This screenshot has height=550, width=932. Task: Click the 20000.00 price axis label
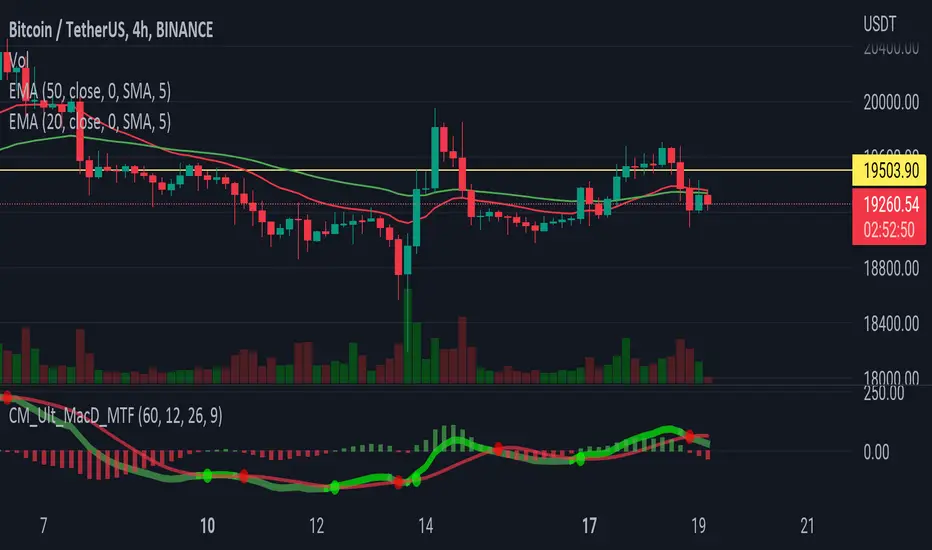point(891,103)
